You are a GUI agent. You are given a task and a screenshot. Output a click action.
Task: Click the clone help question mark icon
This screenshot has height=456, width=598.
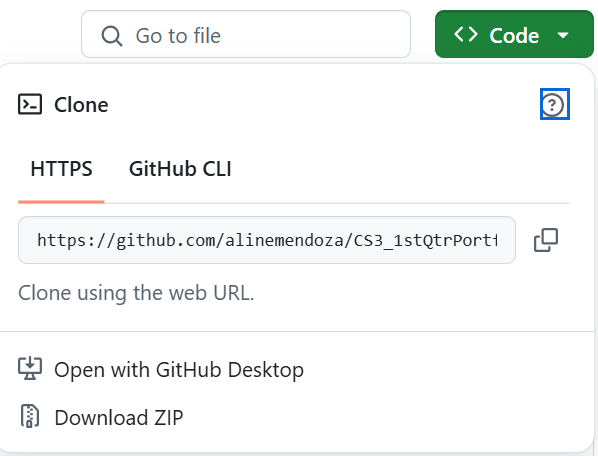pos(555,104)
